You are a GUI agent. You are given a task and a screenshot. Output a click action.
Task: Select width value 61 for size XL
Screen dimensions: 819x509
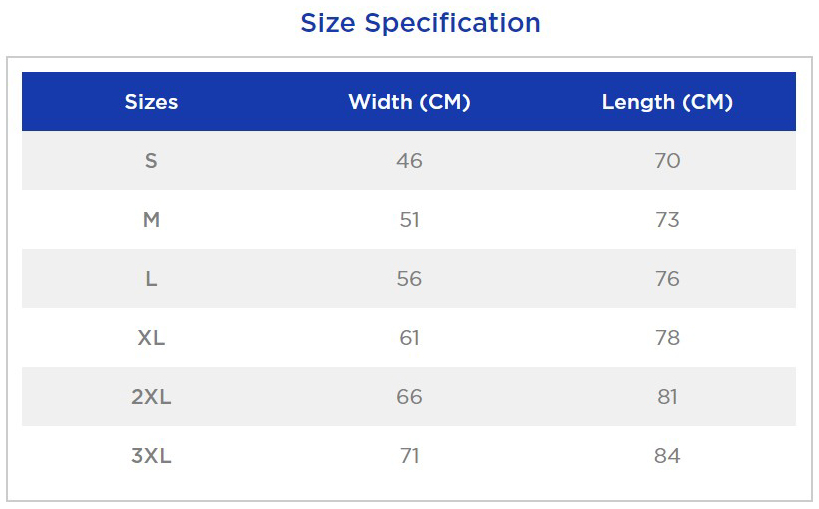[x=409, y=338]
